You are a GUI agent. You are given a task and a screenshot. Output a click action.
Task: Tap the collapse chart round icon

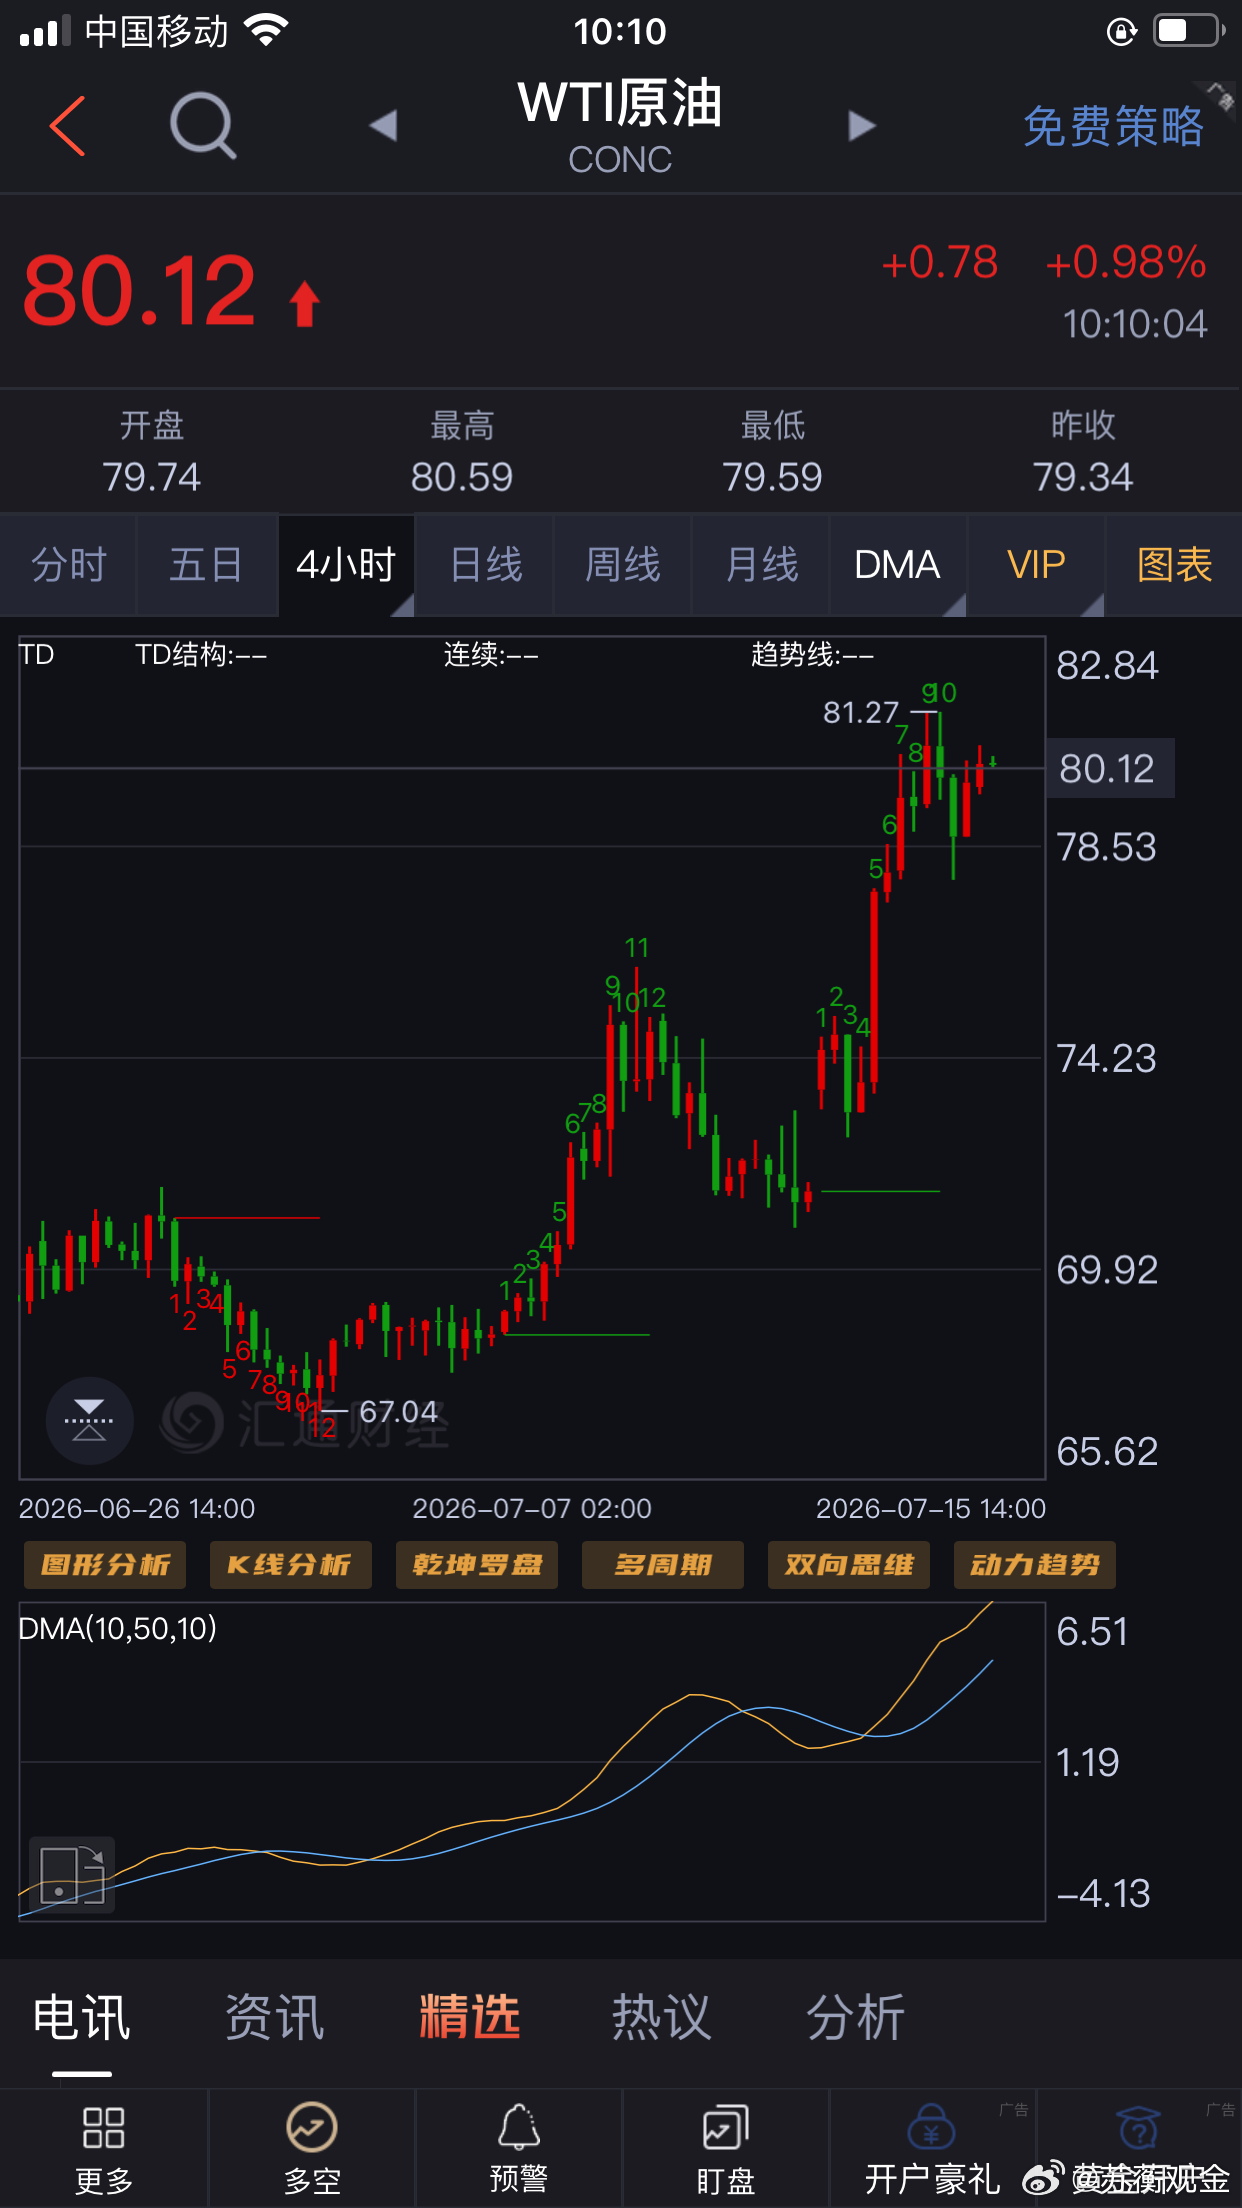point(89,1420)
